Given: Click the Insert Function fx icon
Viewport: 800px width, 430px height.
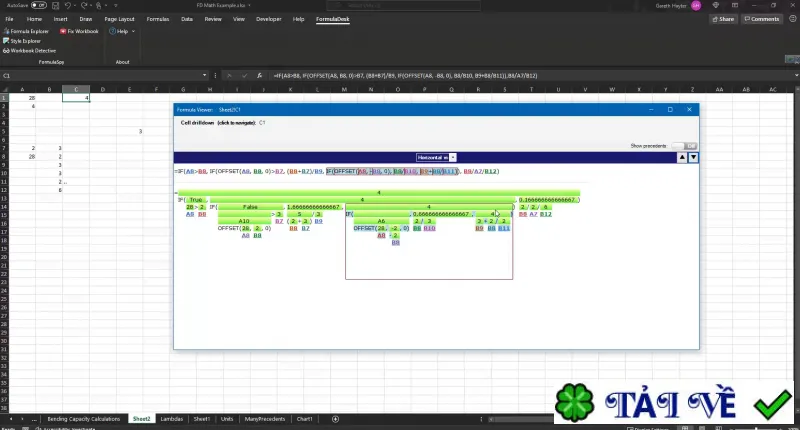Looking at the screenshot, I should [259, 75].
